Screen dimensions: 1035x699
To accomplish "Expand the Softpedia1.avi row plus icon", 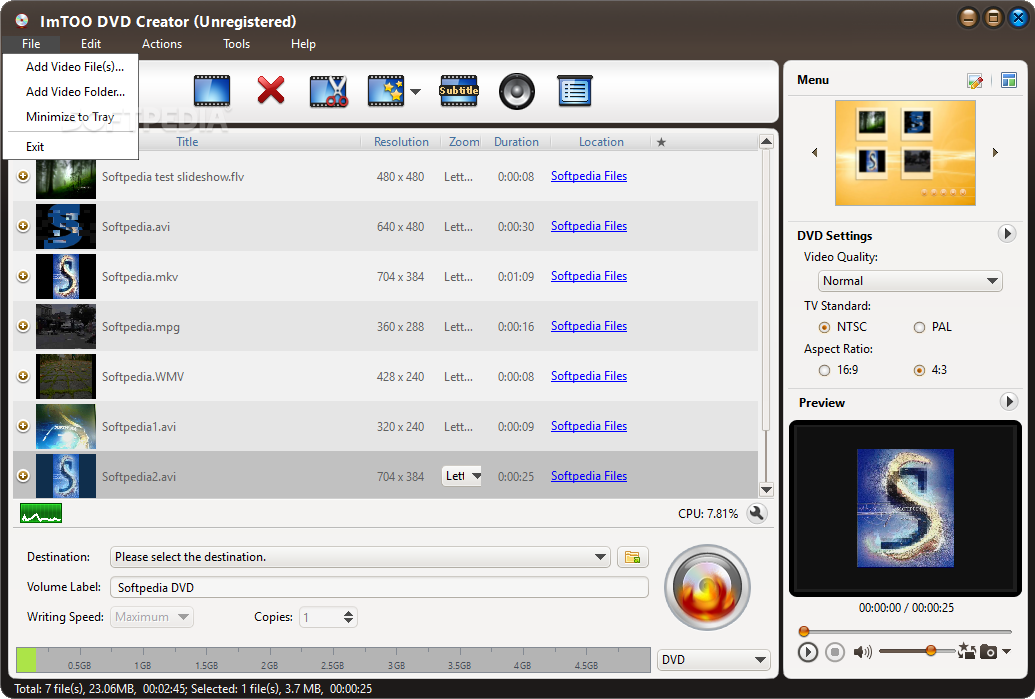I will coord(23,426).
